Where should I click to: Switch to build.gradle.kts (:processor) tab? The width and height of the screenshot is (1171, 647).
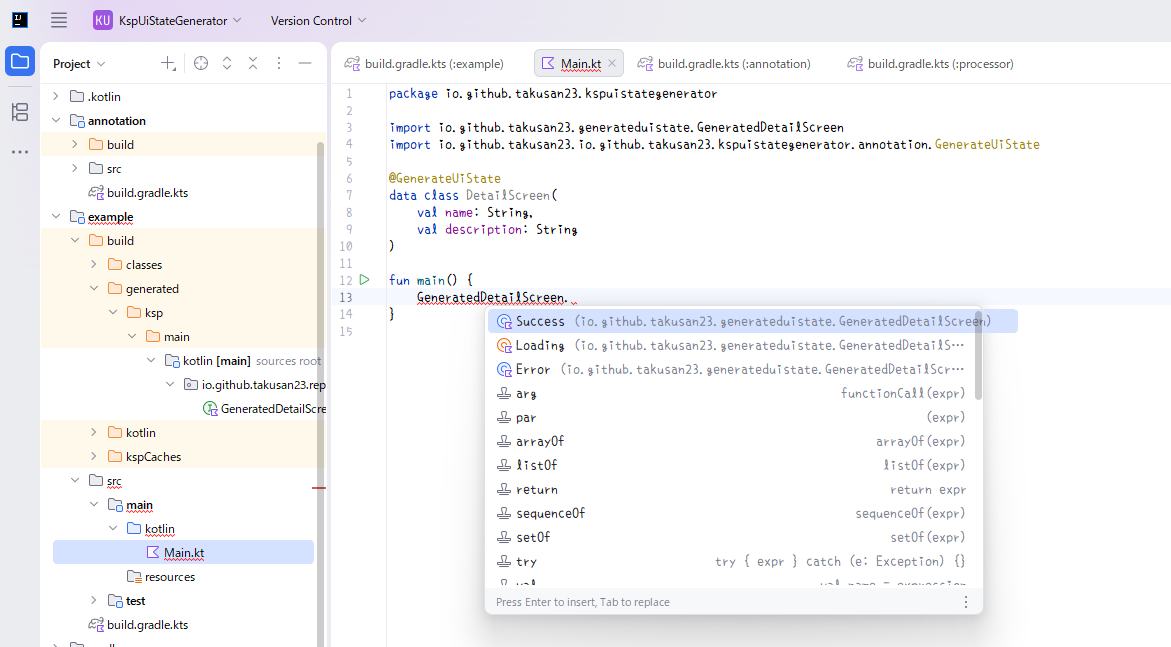[930, 63]
